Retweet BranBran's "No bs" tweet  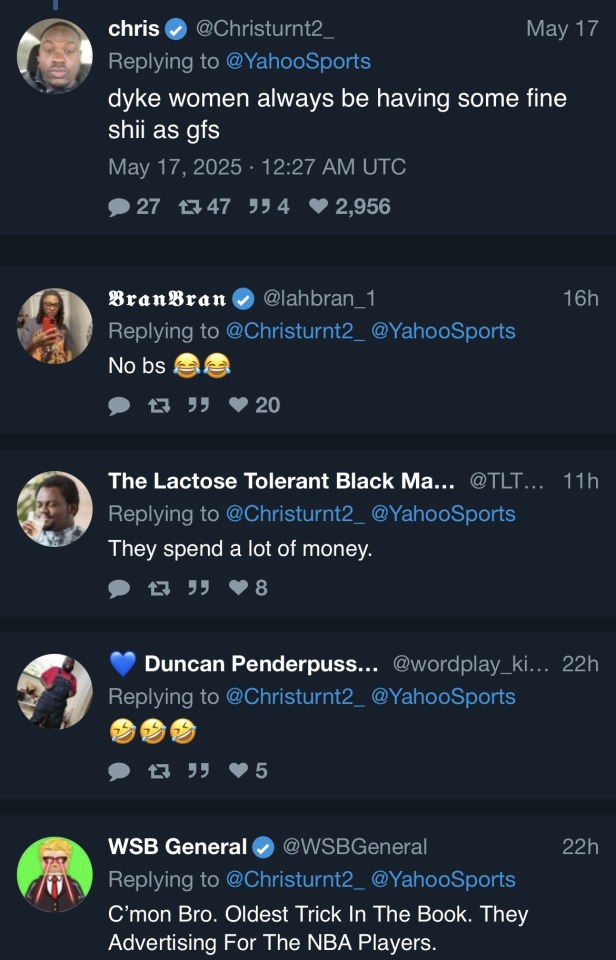pos(158,405)
